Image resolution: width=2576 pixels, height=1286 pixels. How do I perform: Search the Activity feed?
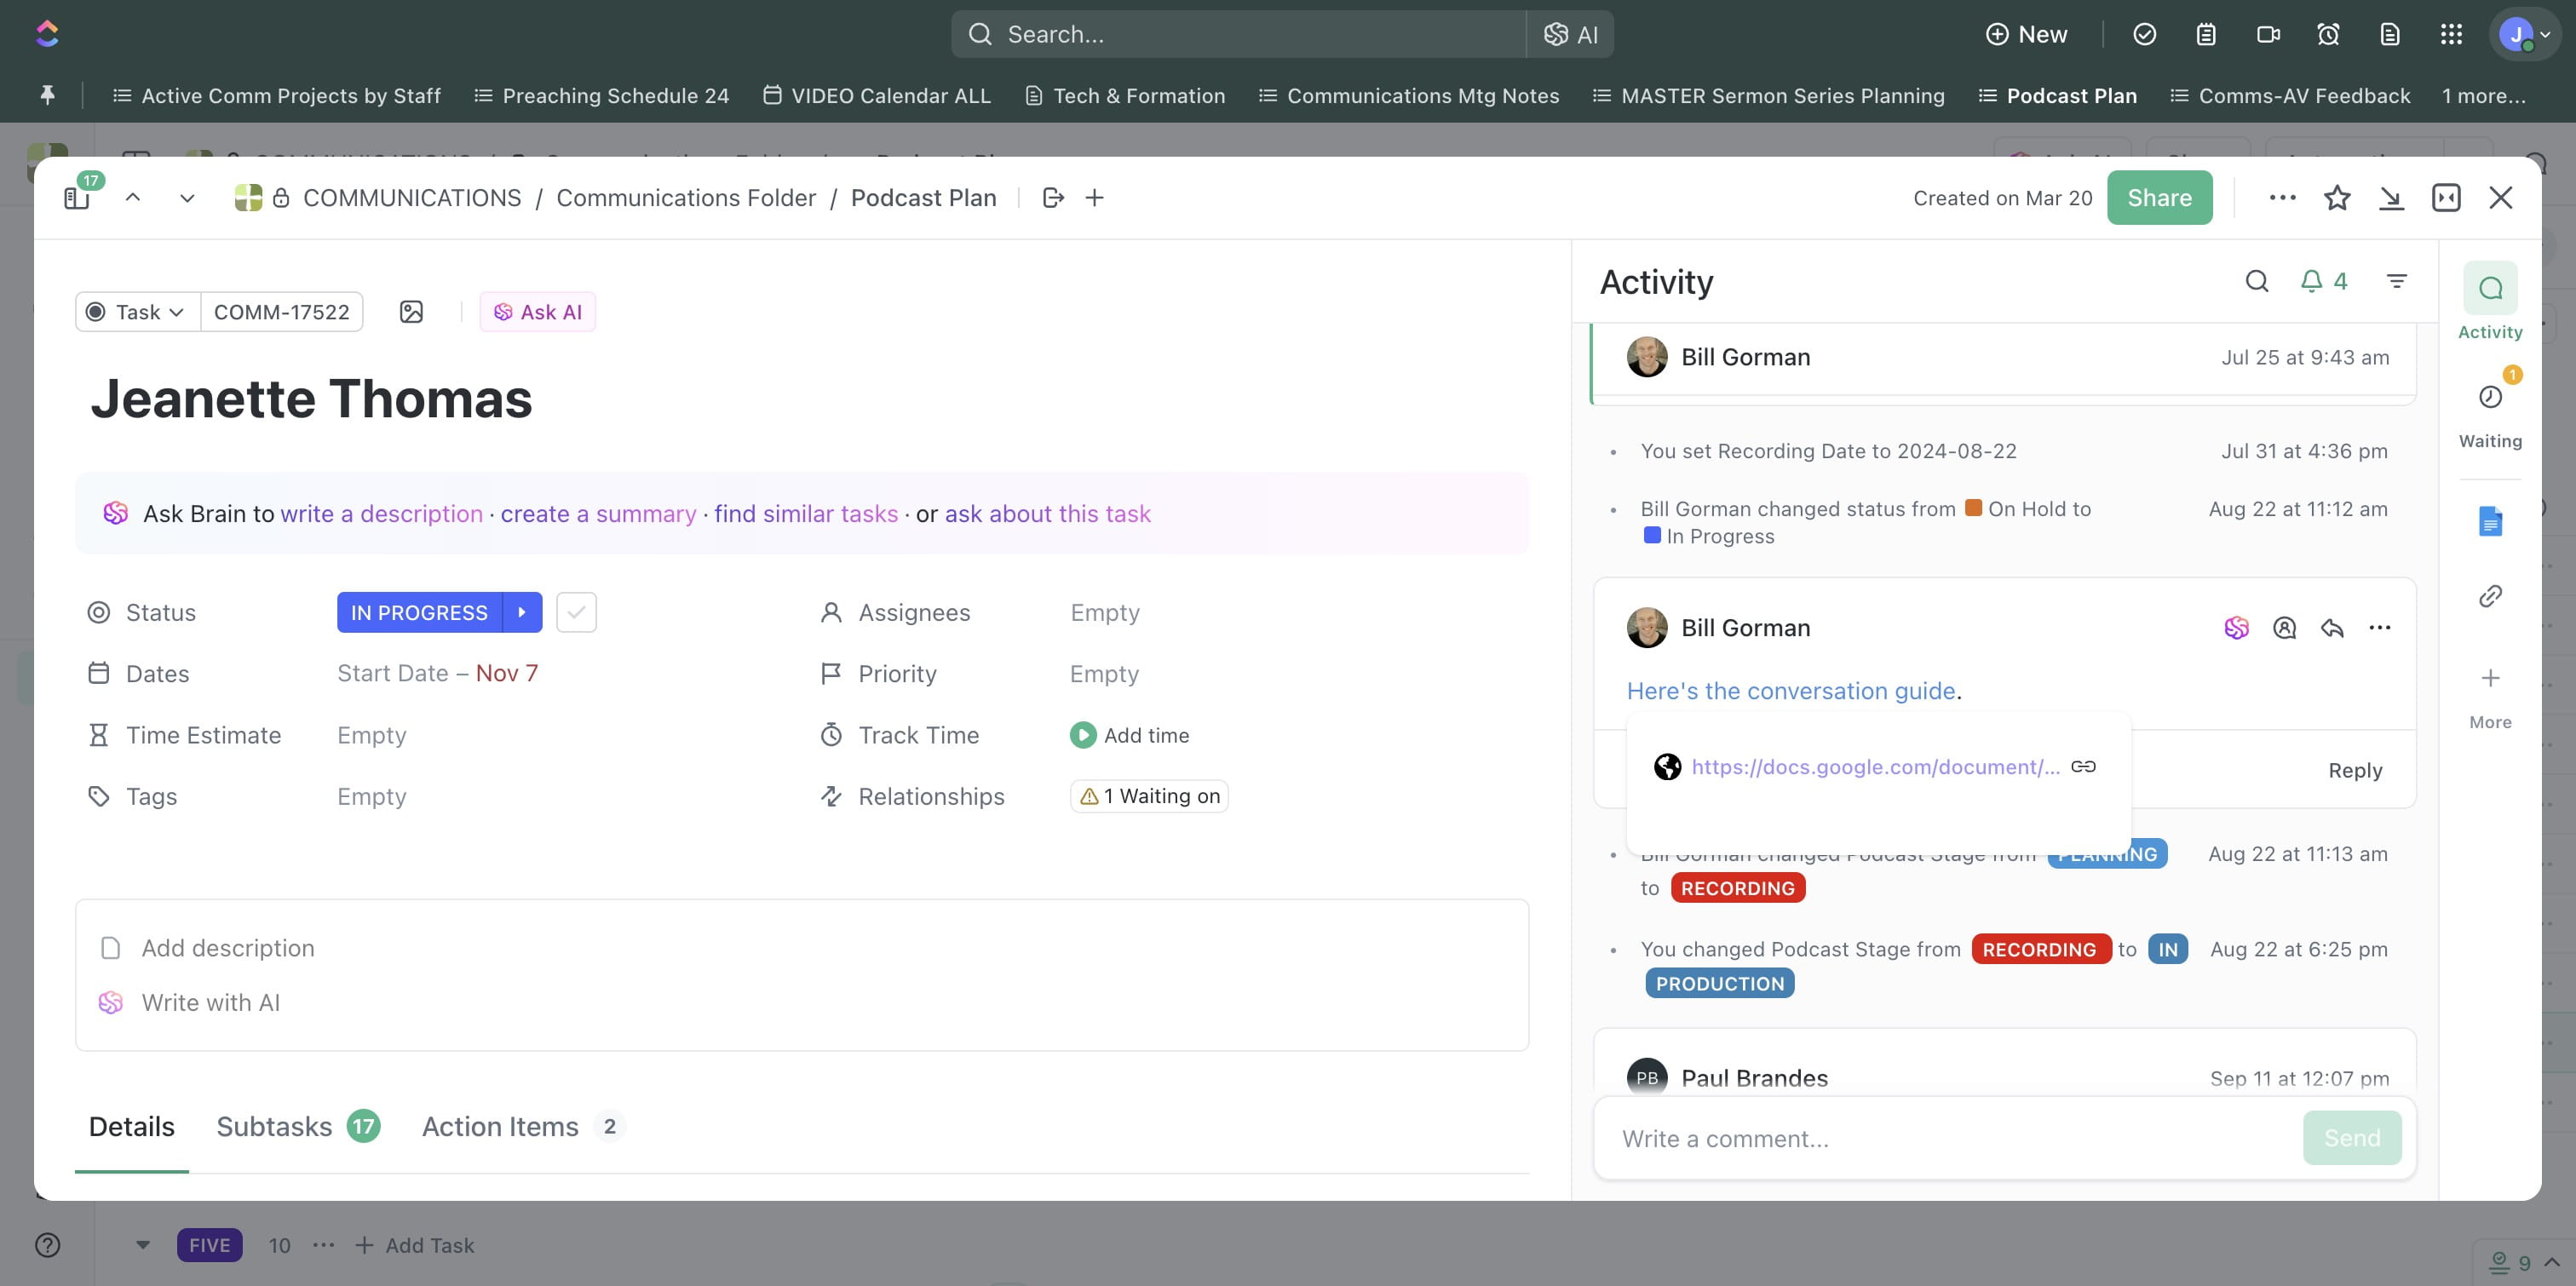[2257, 281]
